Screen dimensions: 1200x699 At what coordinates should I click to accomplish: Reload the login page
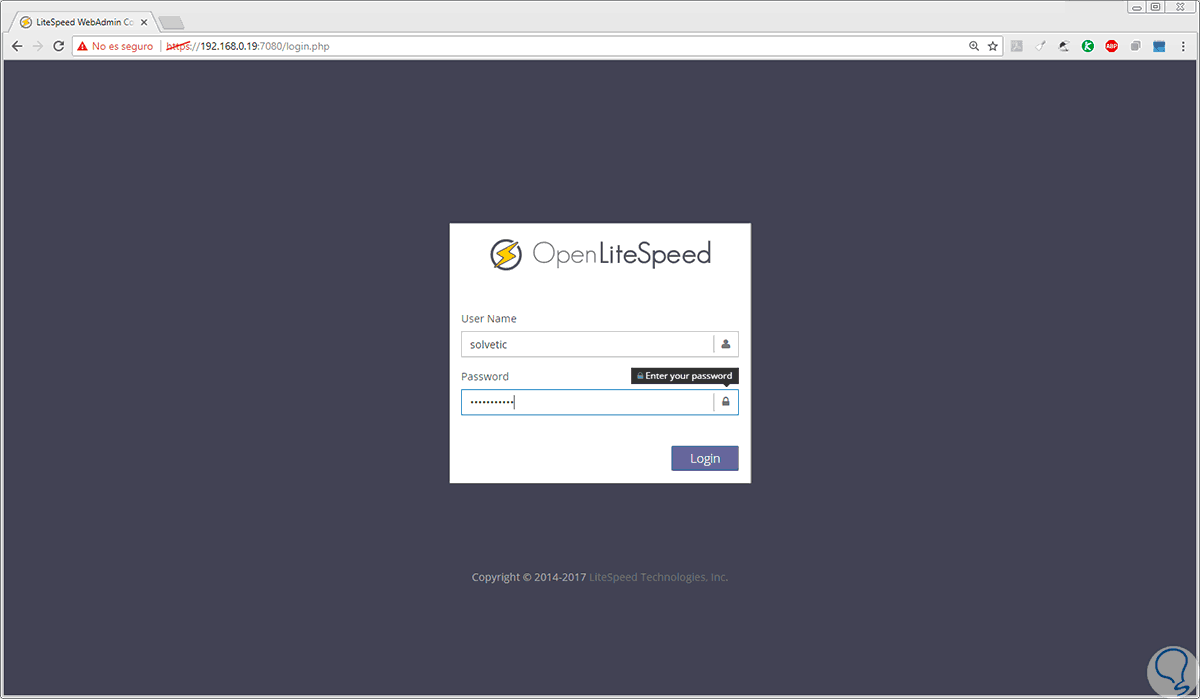click(x=59, y=46)
